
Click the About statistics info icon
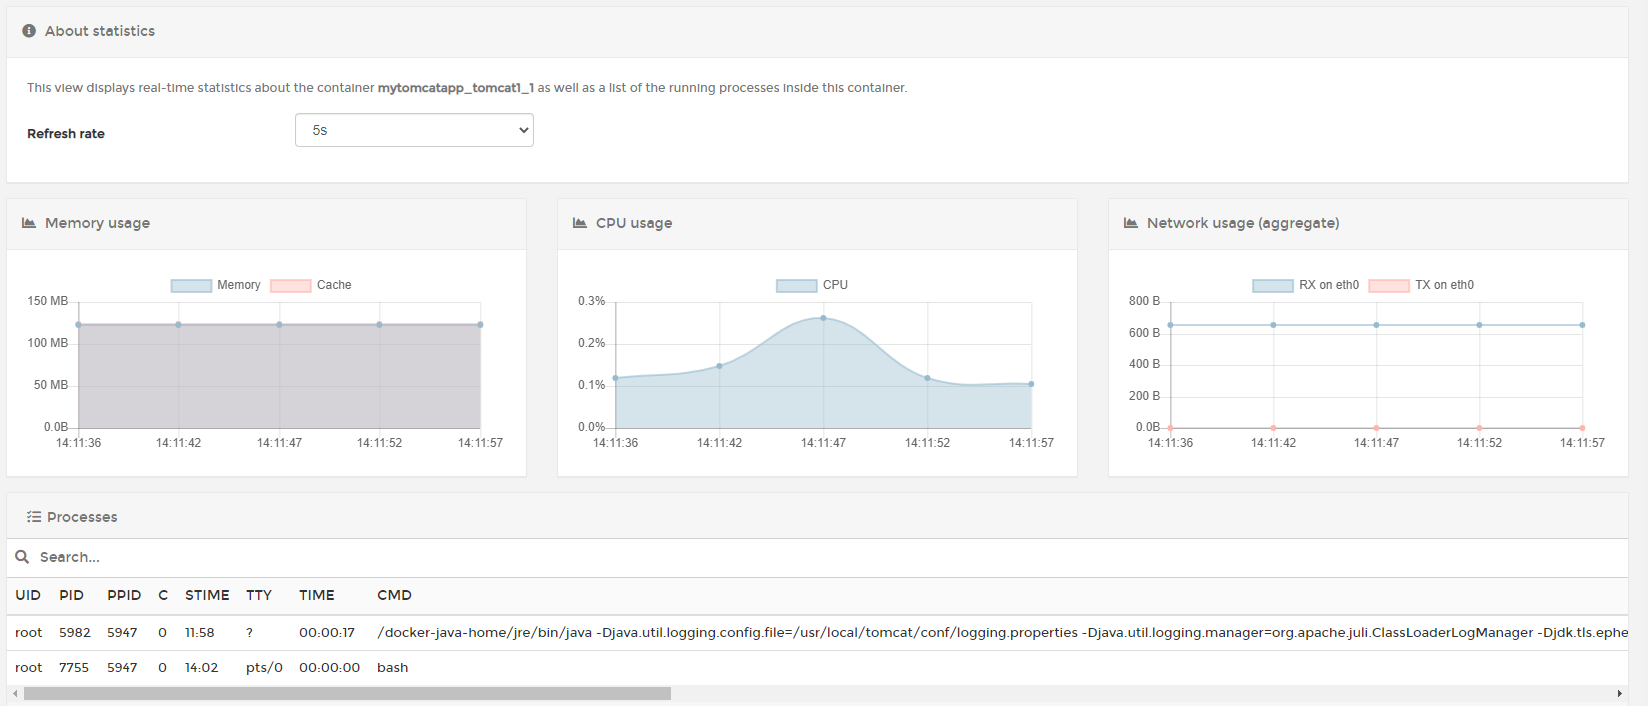29,31
